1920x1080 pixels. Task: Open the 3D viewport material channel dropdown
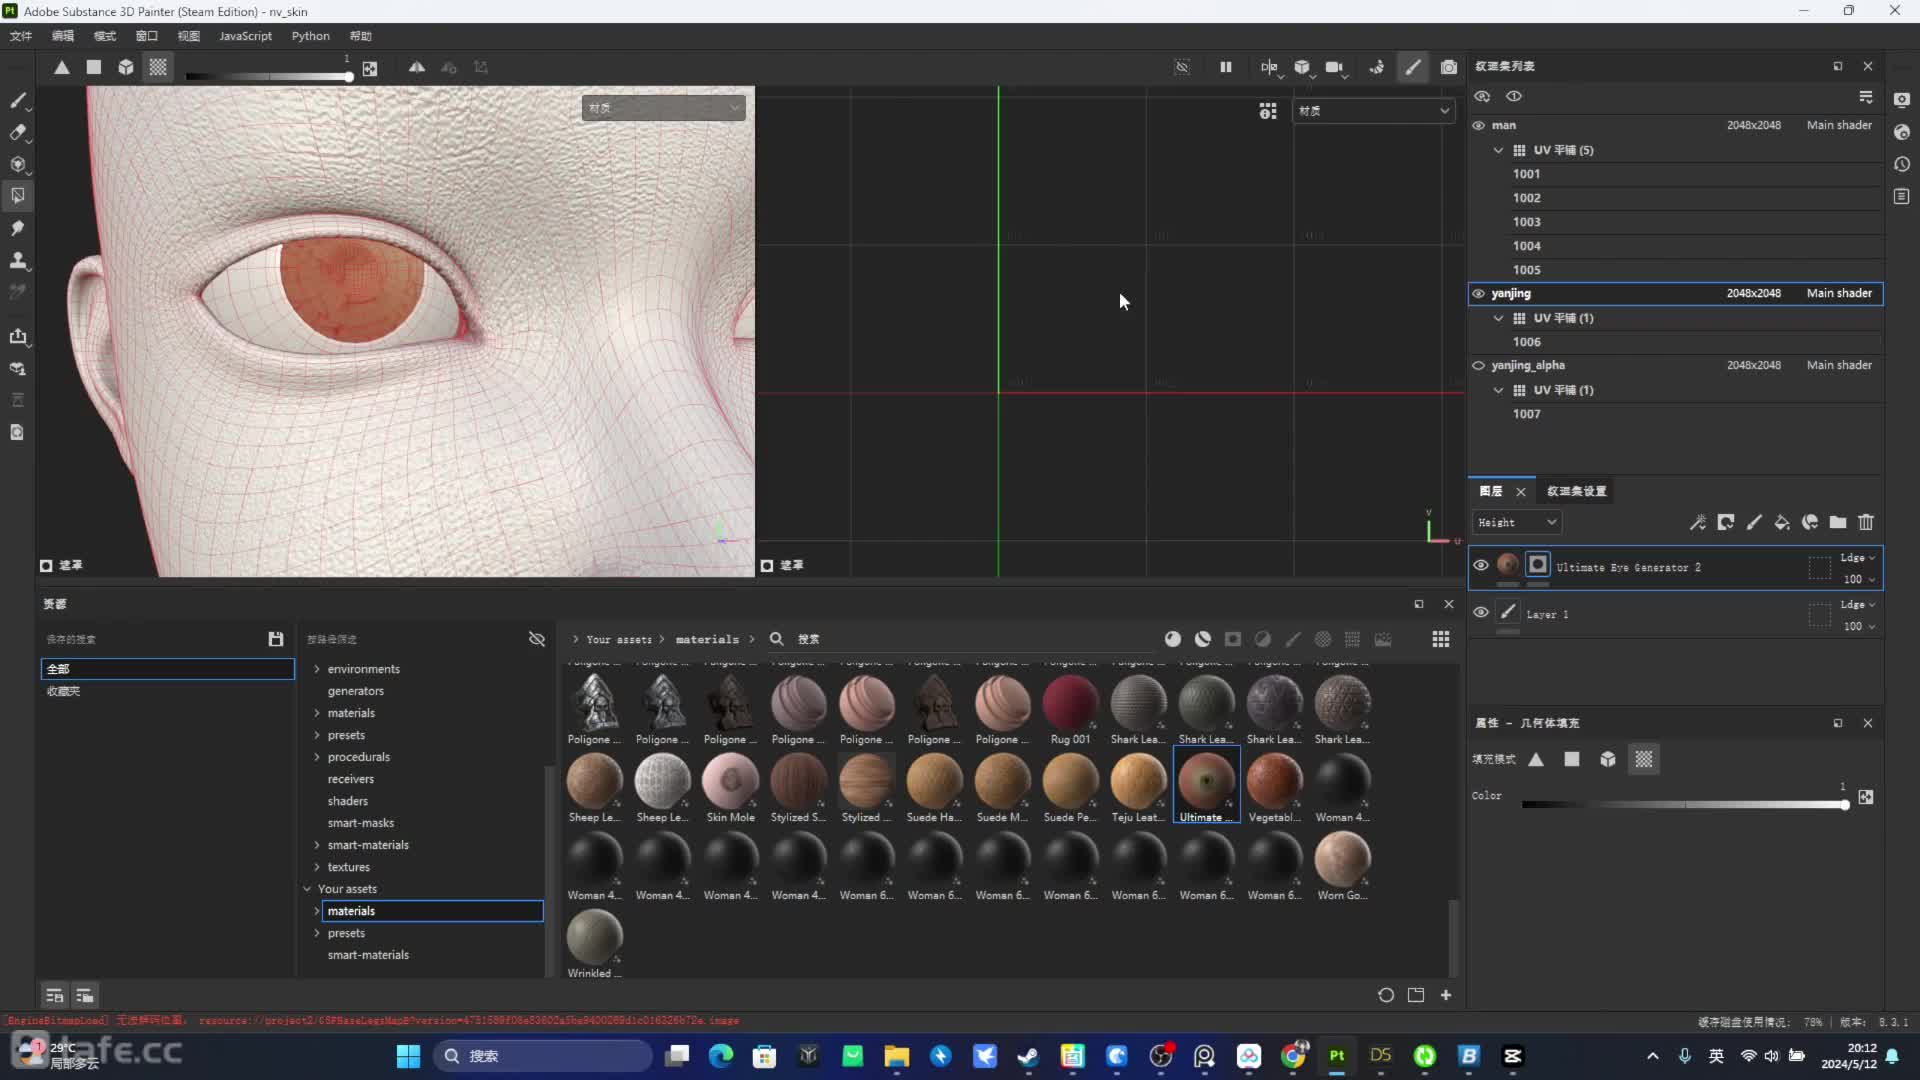coord(663,108)
